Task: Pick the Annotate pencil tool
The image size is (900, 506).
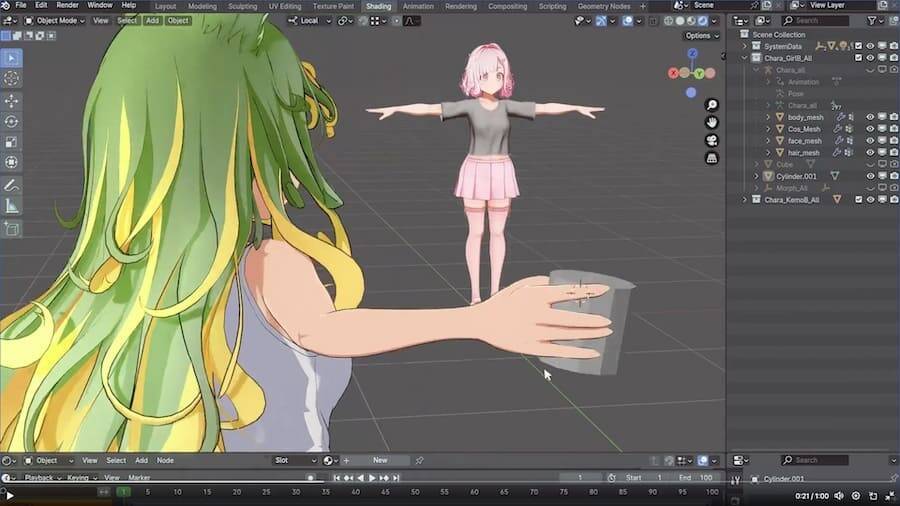Action: click(12, 186)
